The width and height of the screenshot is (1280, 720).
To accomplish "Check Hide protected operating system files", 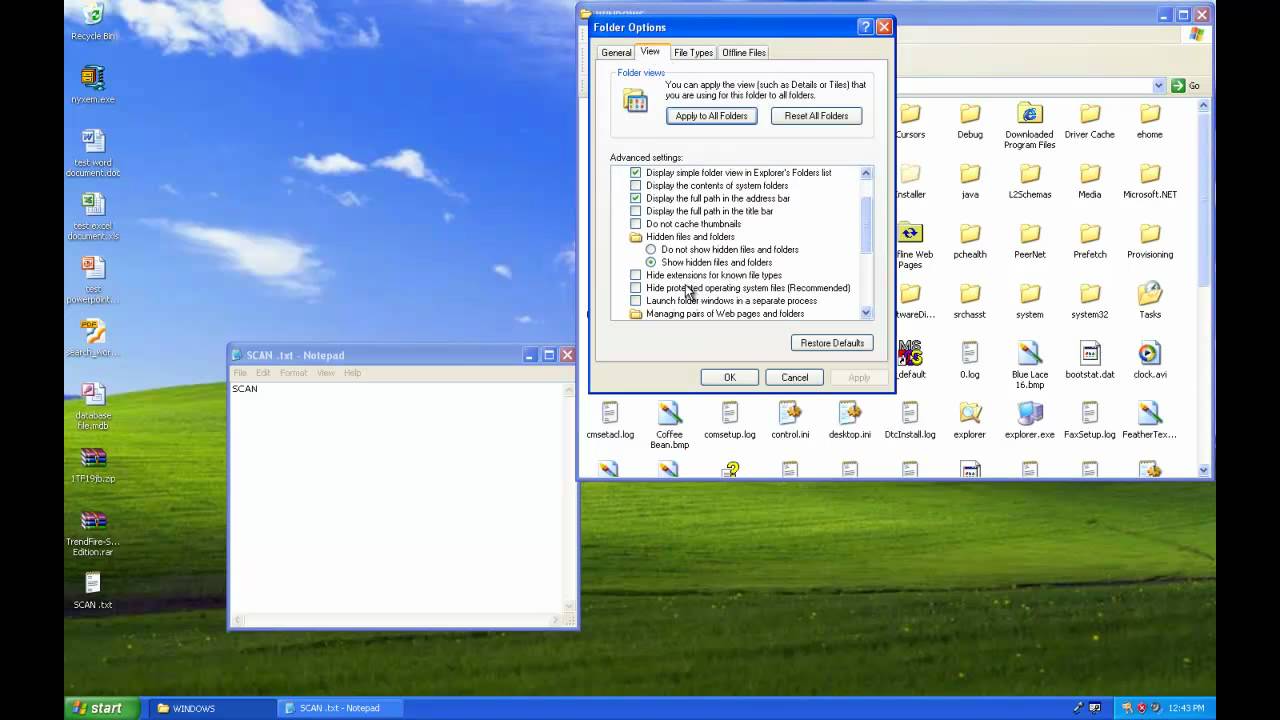I will coord(635,288).
